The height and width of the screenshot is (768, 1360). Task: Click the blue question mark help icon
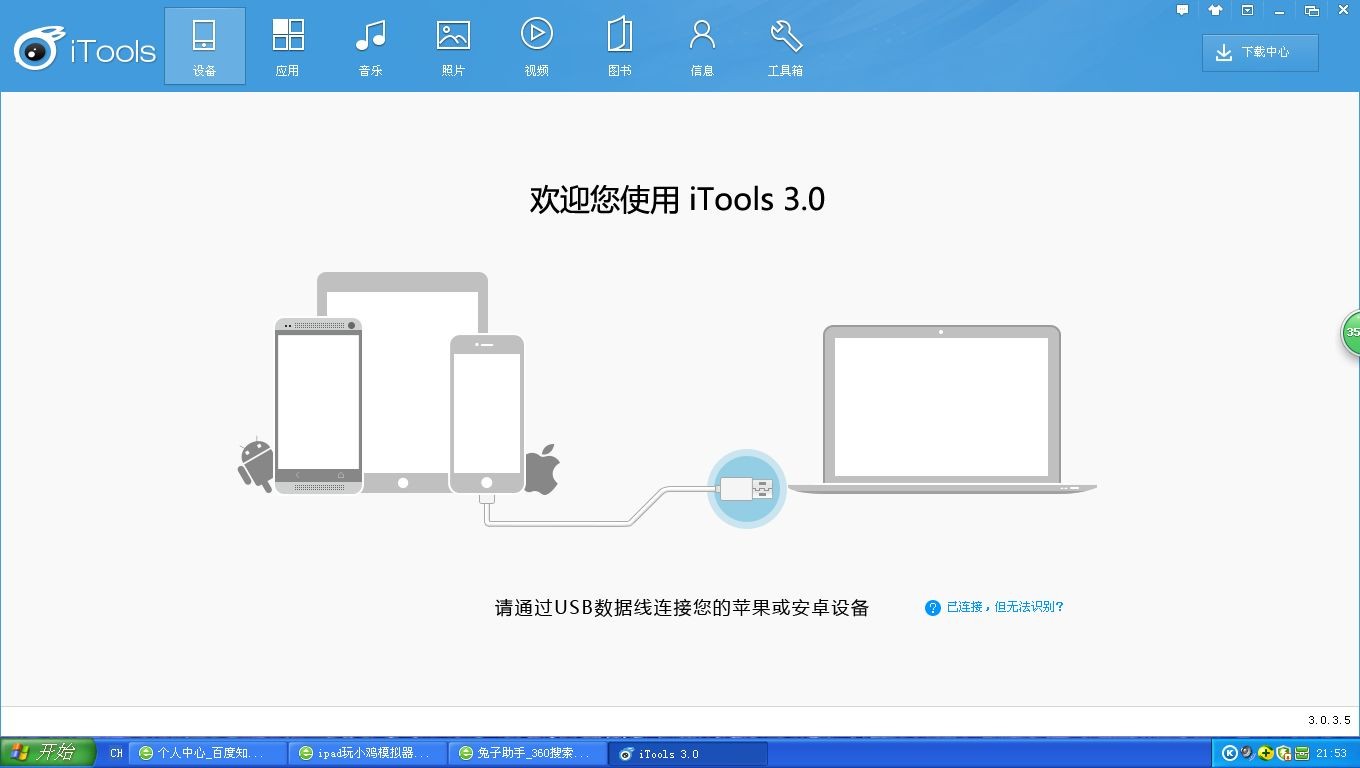[933, 607]
